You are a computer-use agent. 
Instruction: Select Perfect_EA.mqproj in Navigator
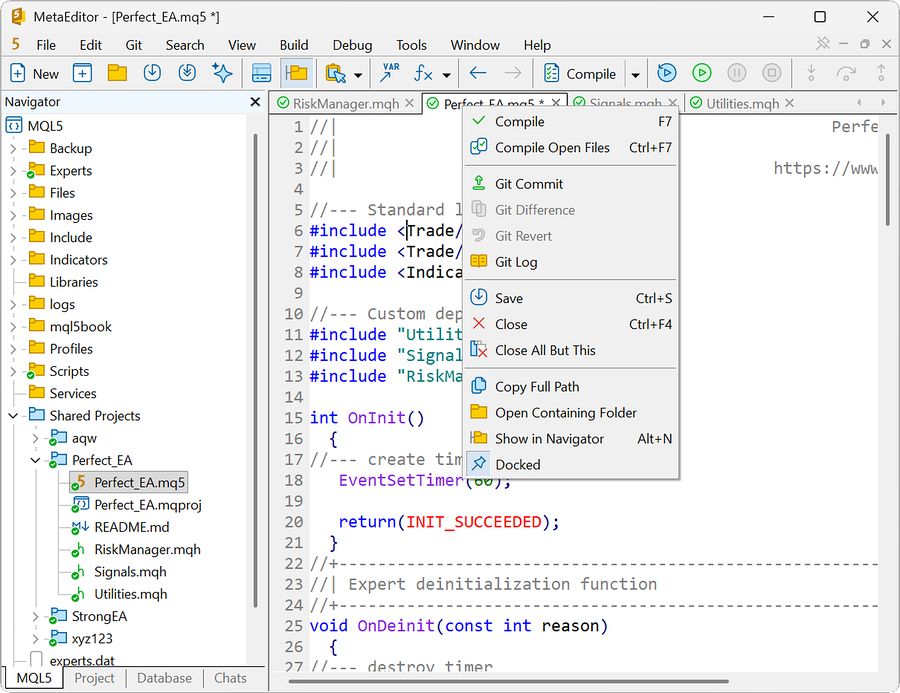(137, 505)
